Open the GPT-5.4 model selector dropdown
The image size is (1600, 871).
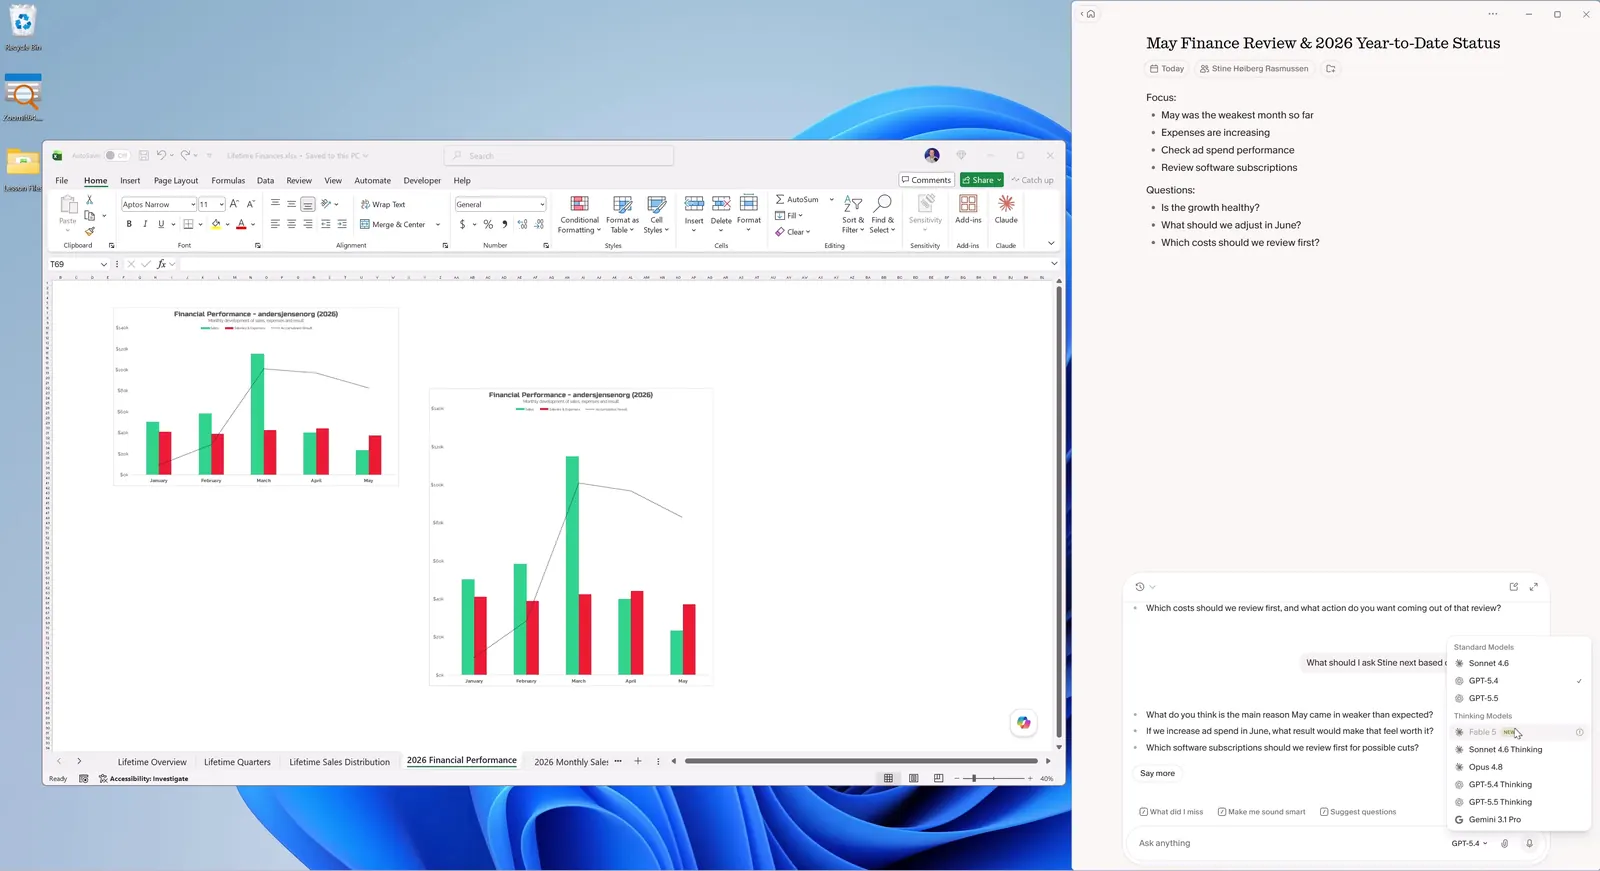[1469, 843]
